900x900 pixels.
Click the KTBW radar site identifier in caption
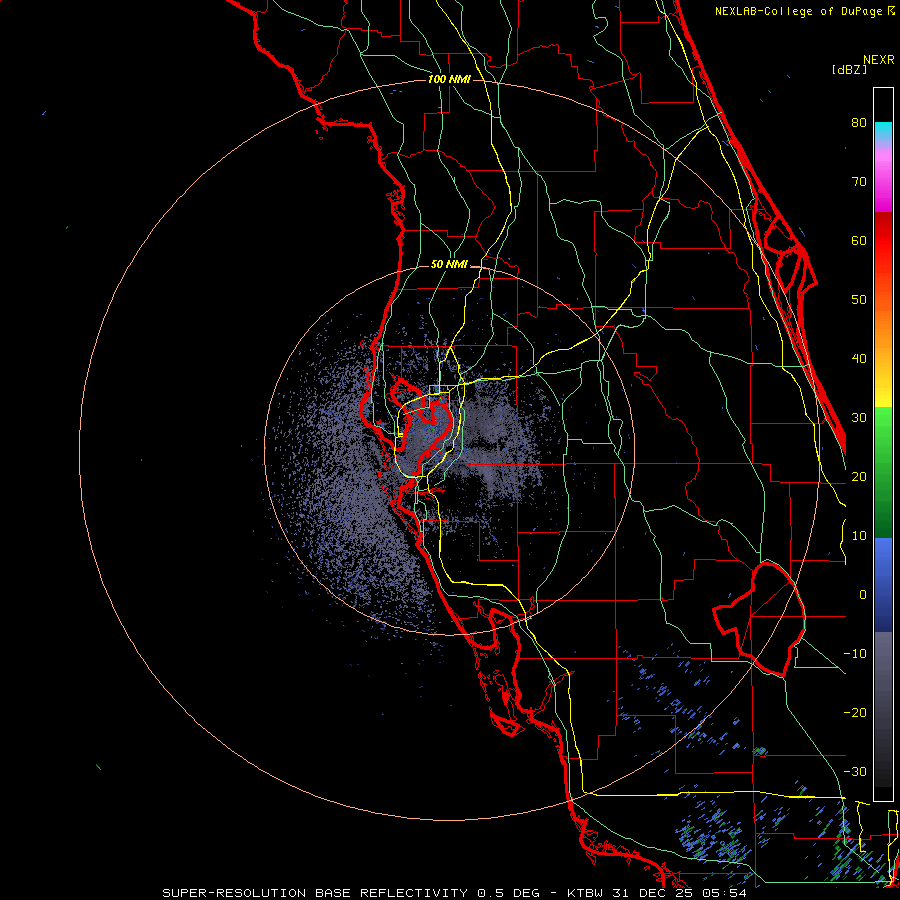tap(587, 893)
